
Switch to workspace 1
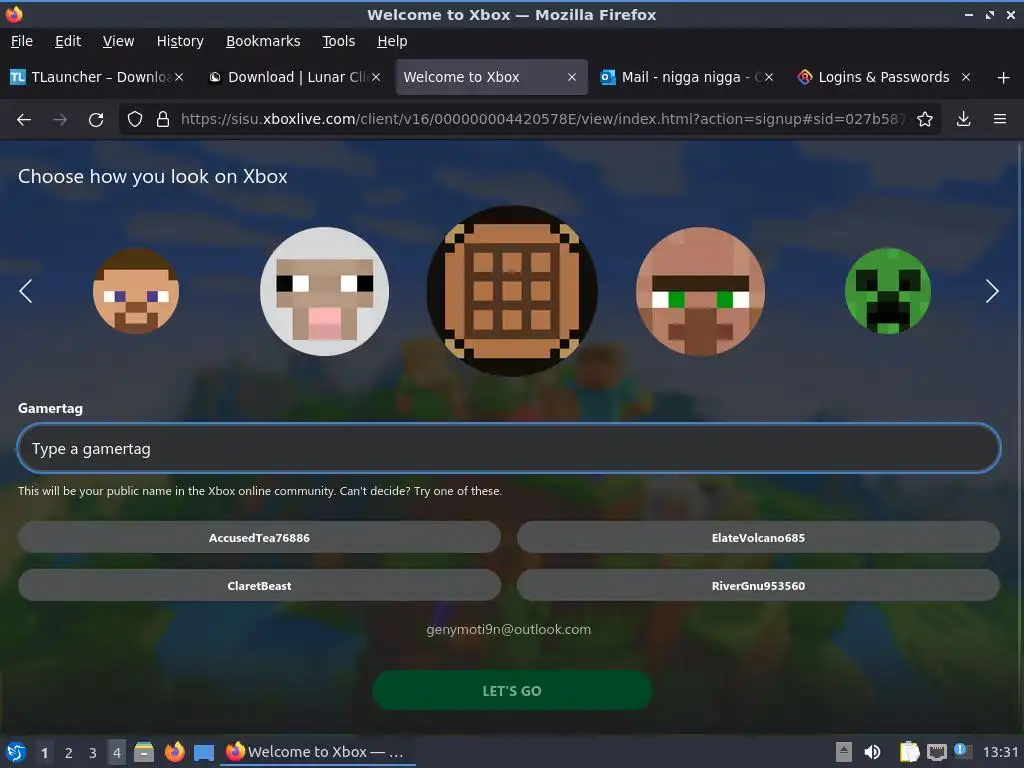pyautogui.click(x=44, y=753)
